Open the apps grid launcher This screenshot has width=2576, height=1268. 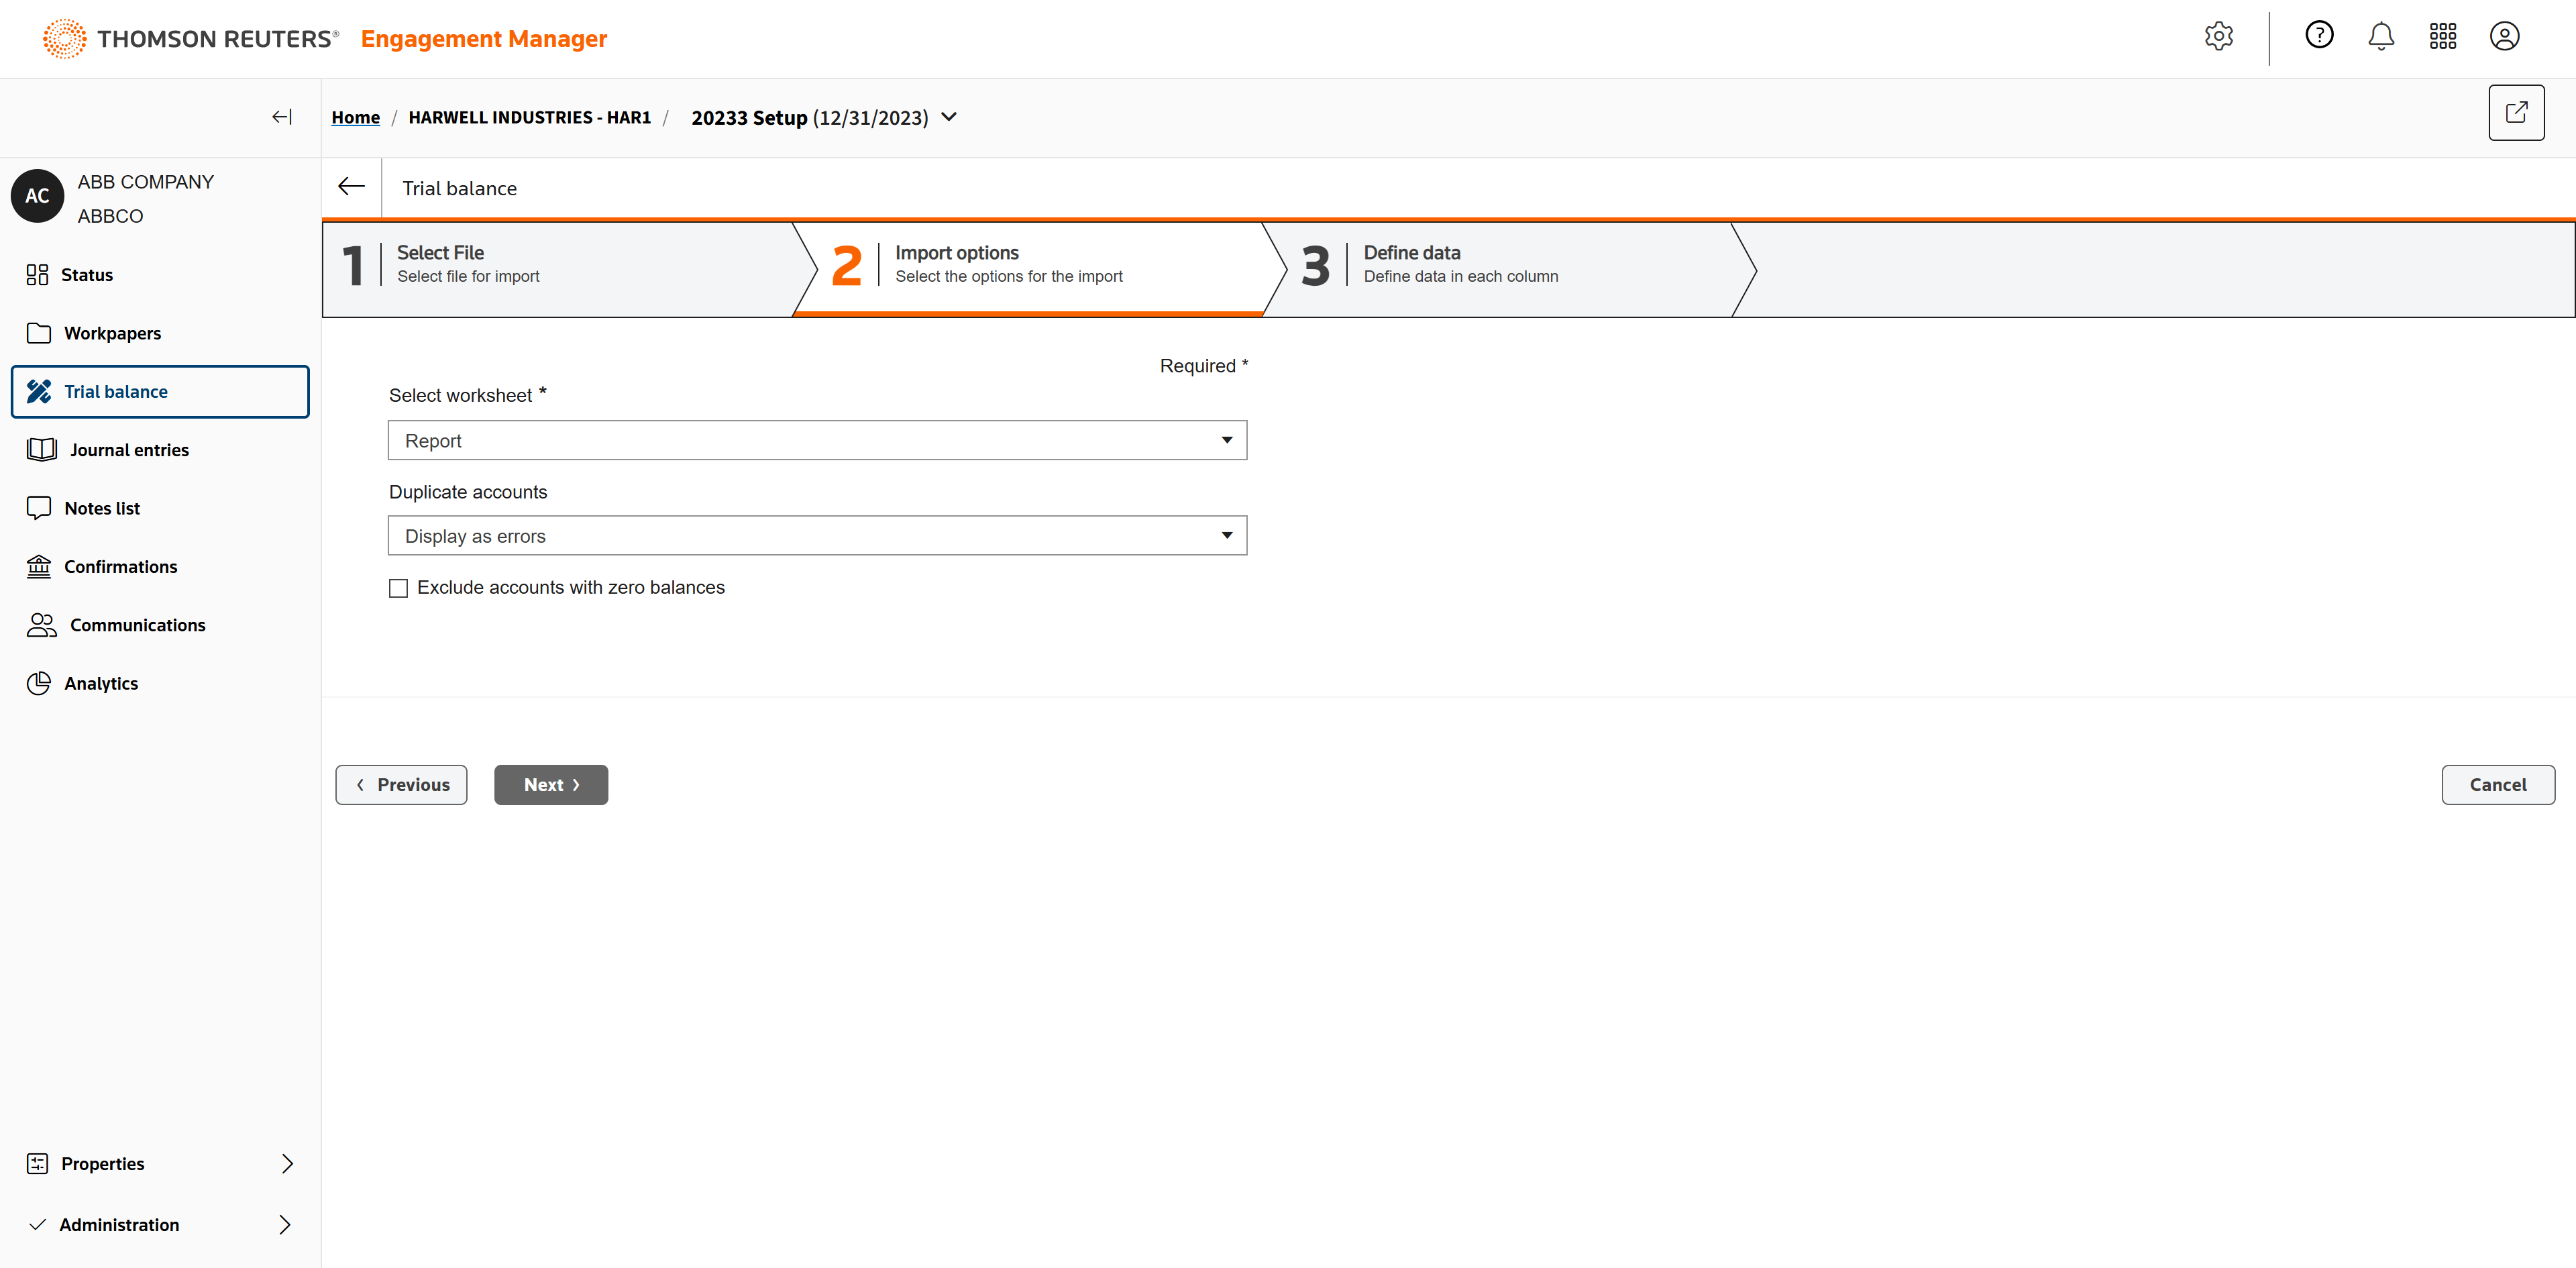(2442, 37)
